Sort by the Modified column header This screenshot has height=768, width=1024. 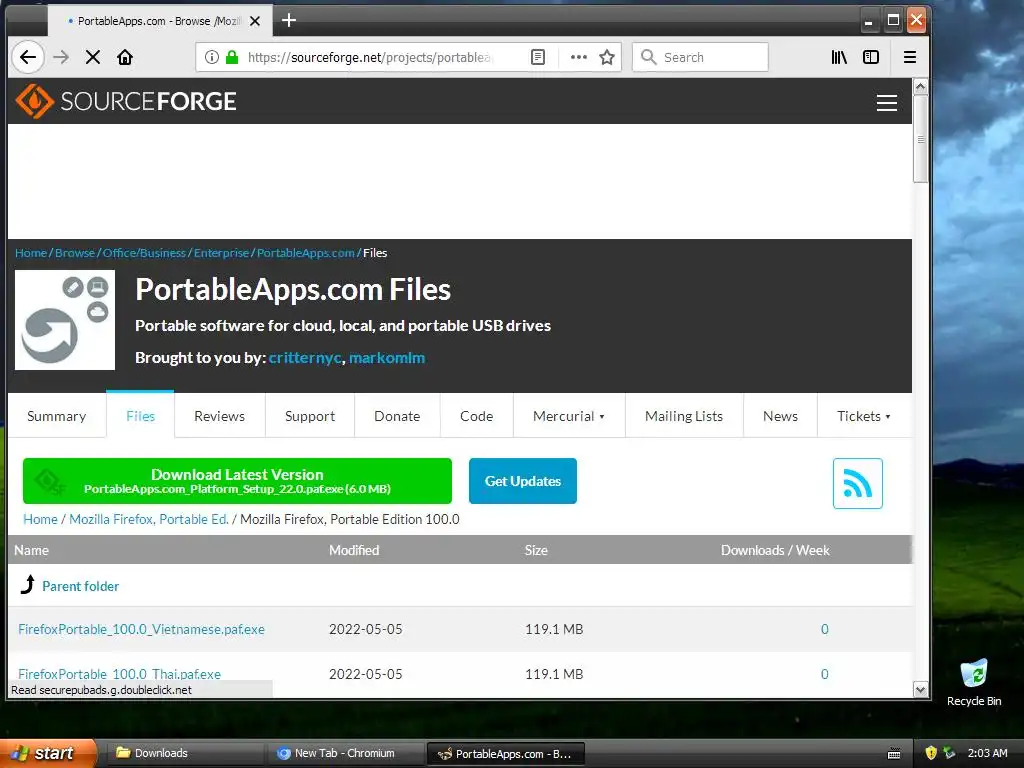(354, 551)
